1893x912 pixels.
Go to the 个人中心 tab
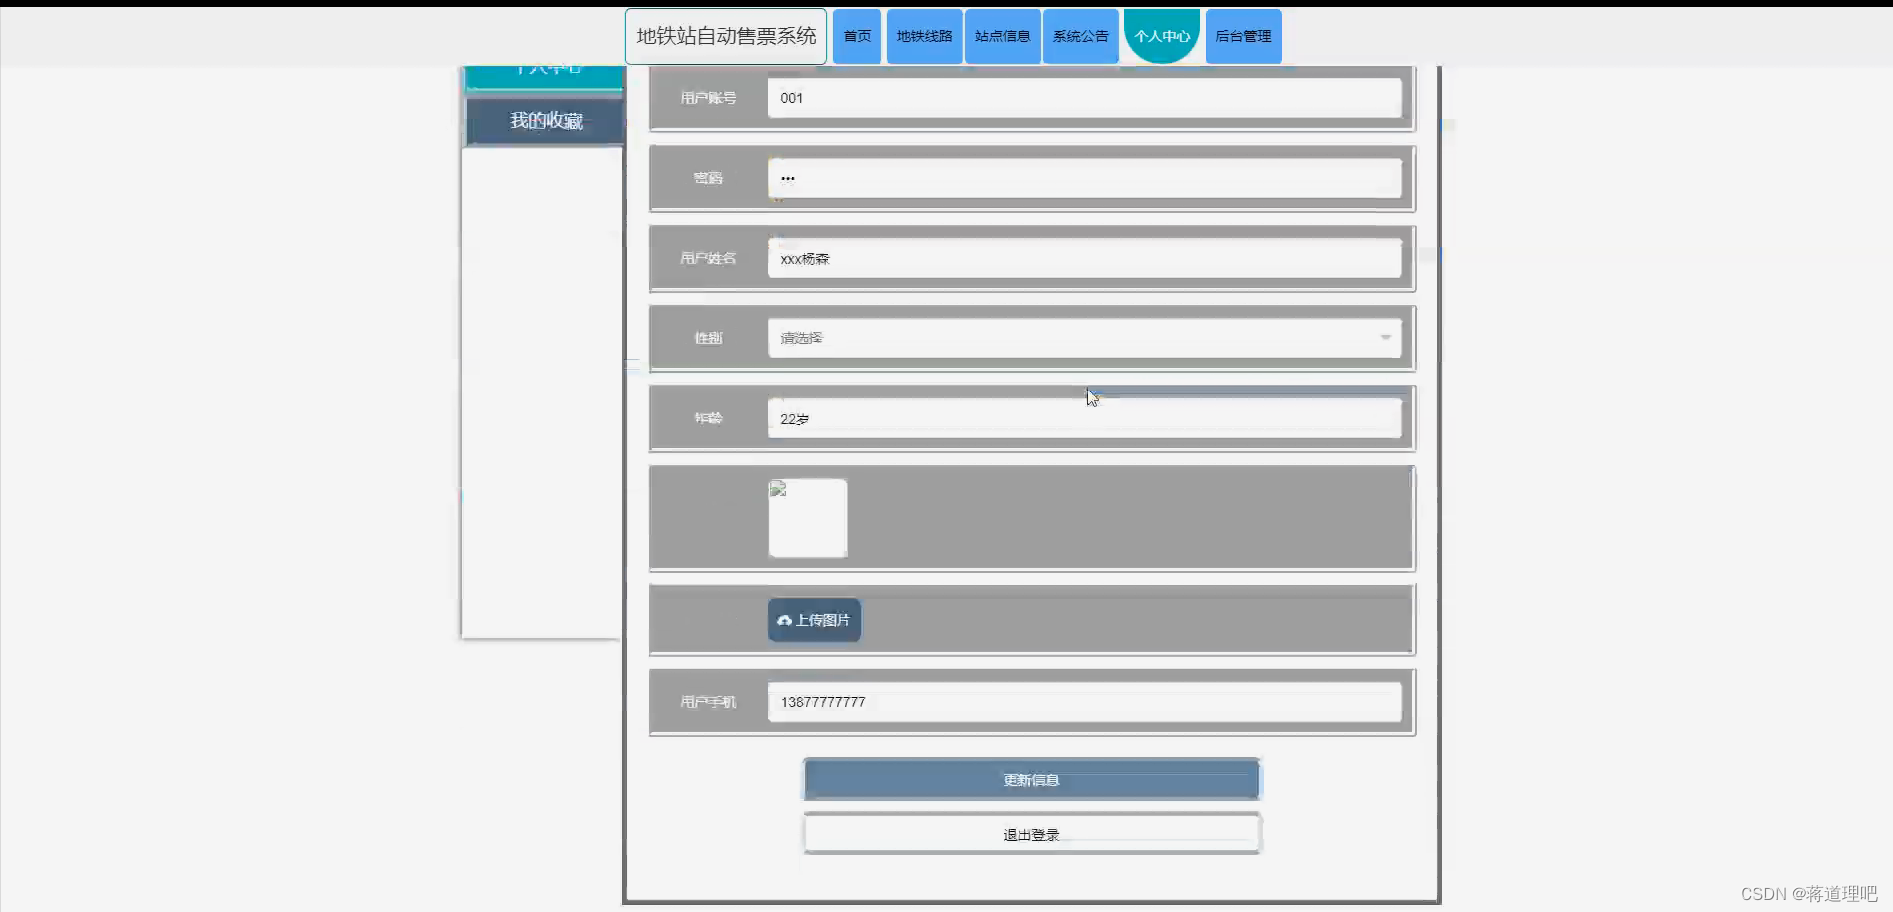(1161, 36)
